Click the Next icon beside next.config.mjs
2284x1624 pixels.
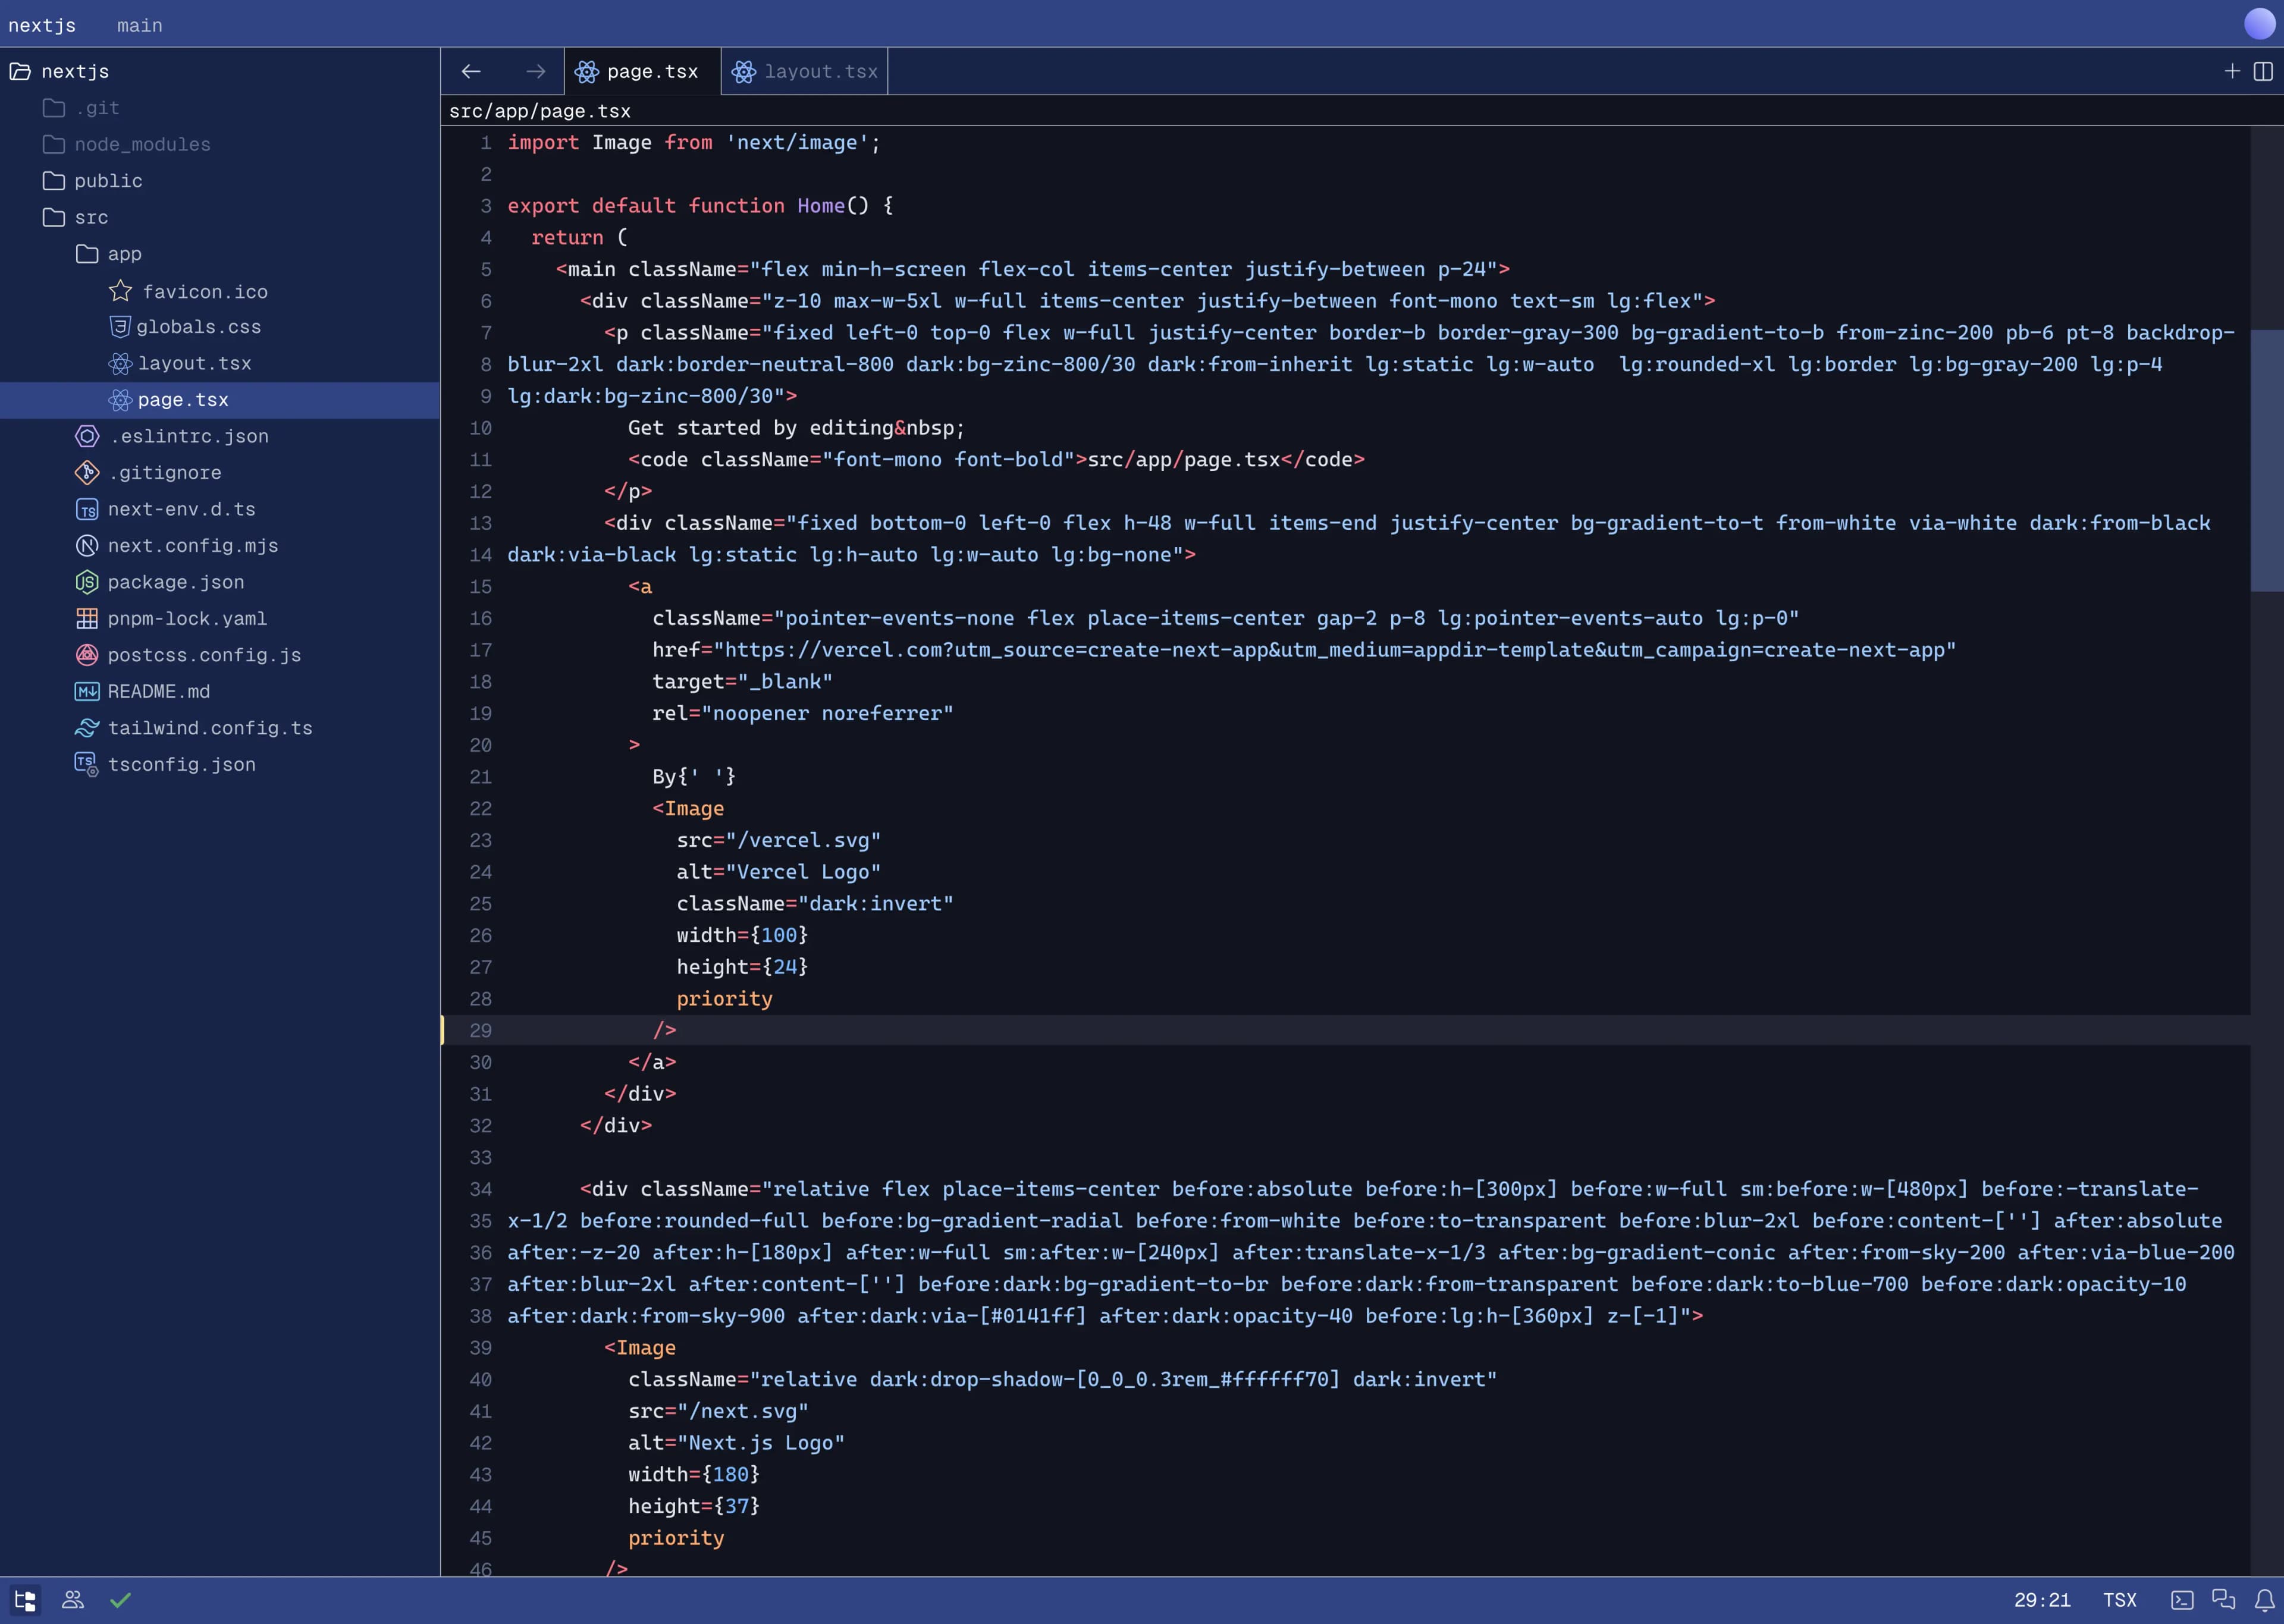[87, 545]
